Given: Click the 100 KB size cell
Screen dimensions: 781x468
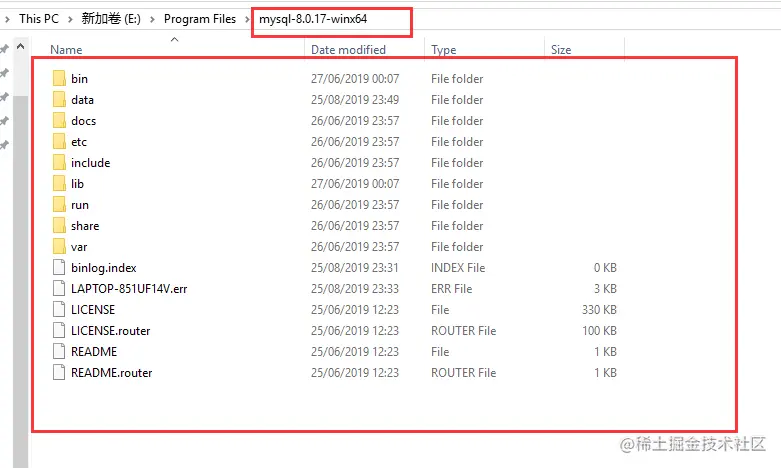Looking at the screenshot, I should (599, 331).
